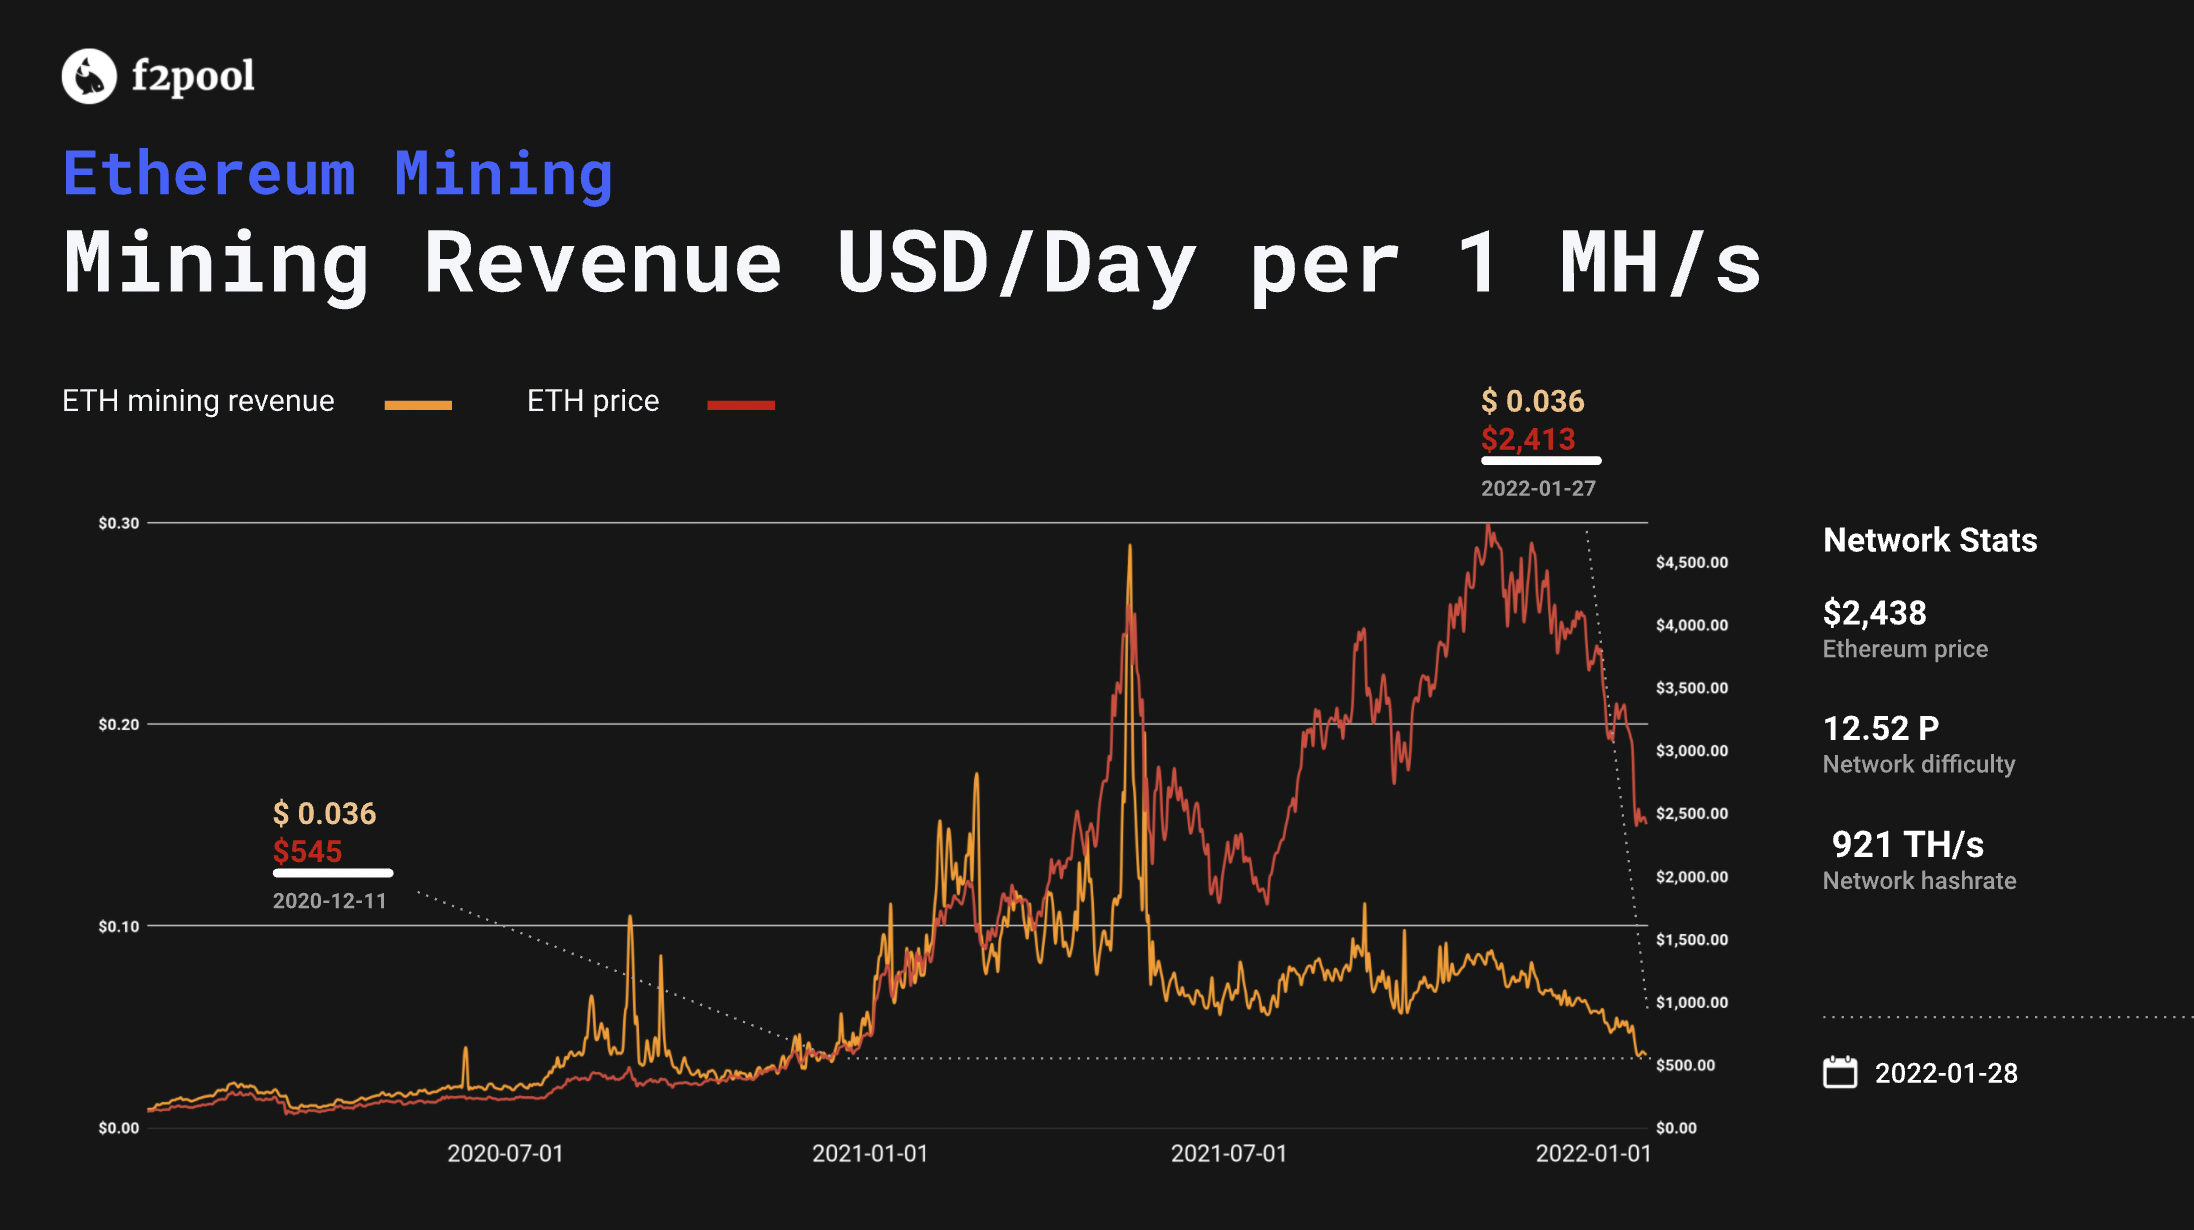The height and width of the screenshot is (1230, 2194).
Task: Click the '$545' red price annotation
Action: [307, 851]
